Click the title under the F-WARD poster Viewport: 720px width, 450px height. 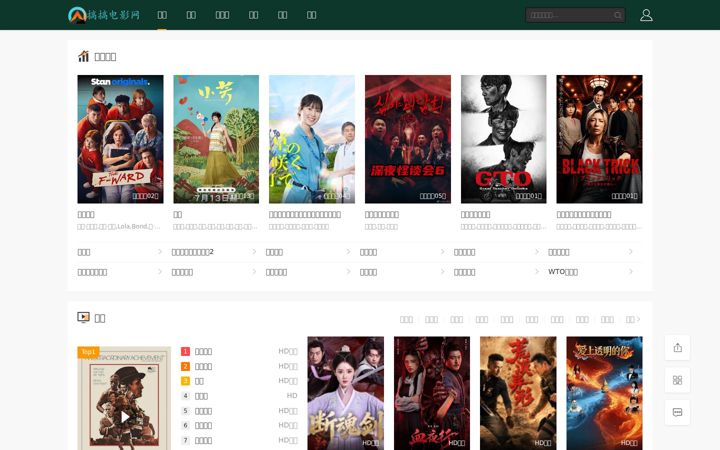click(86, 214)
